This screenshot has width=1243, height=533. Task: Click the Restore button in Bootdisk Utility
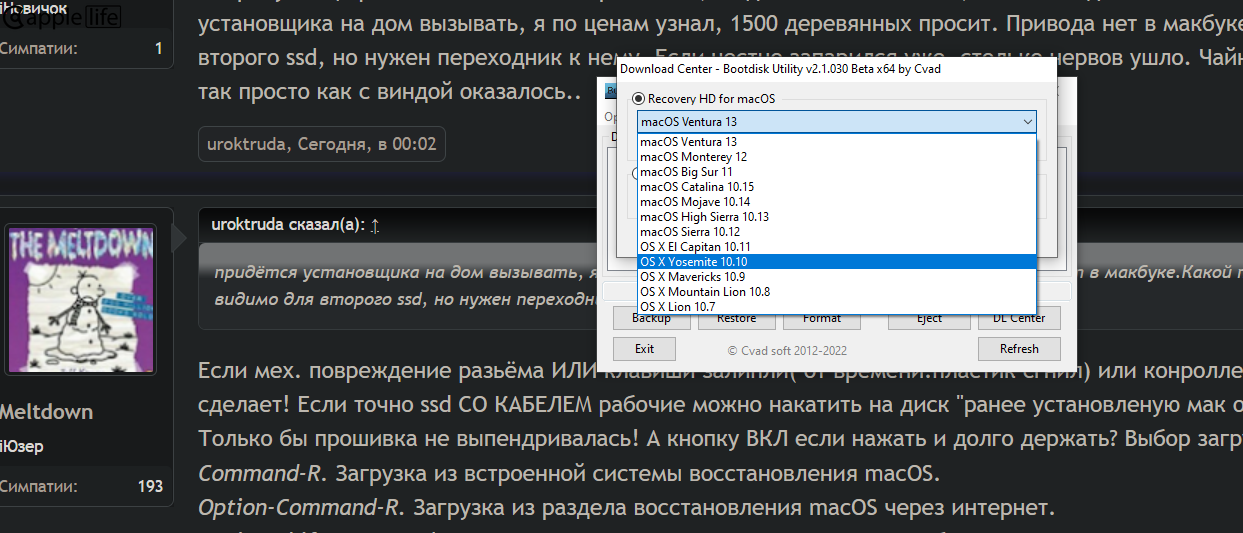[x=736, y=319]
